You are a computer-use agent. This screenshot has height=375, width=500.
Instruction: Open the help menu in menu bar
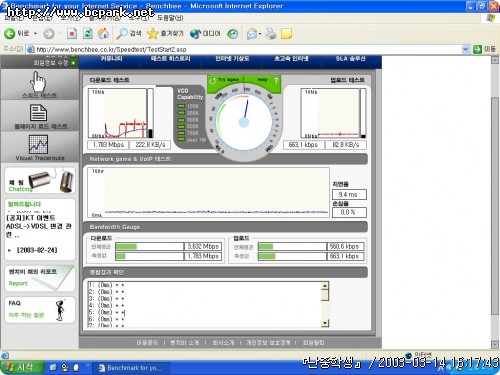pos(170,18)
